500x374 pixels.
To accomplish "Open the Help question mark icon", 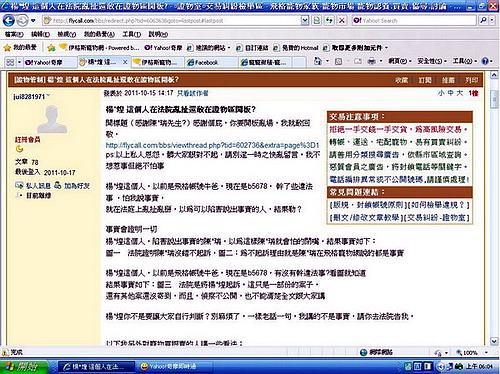I will (x=485, y=61).
